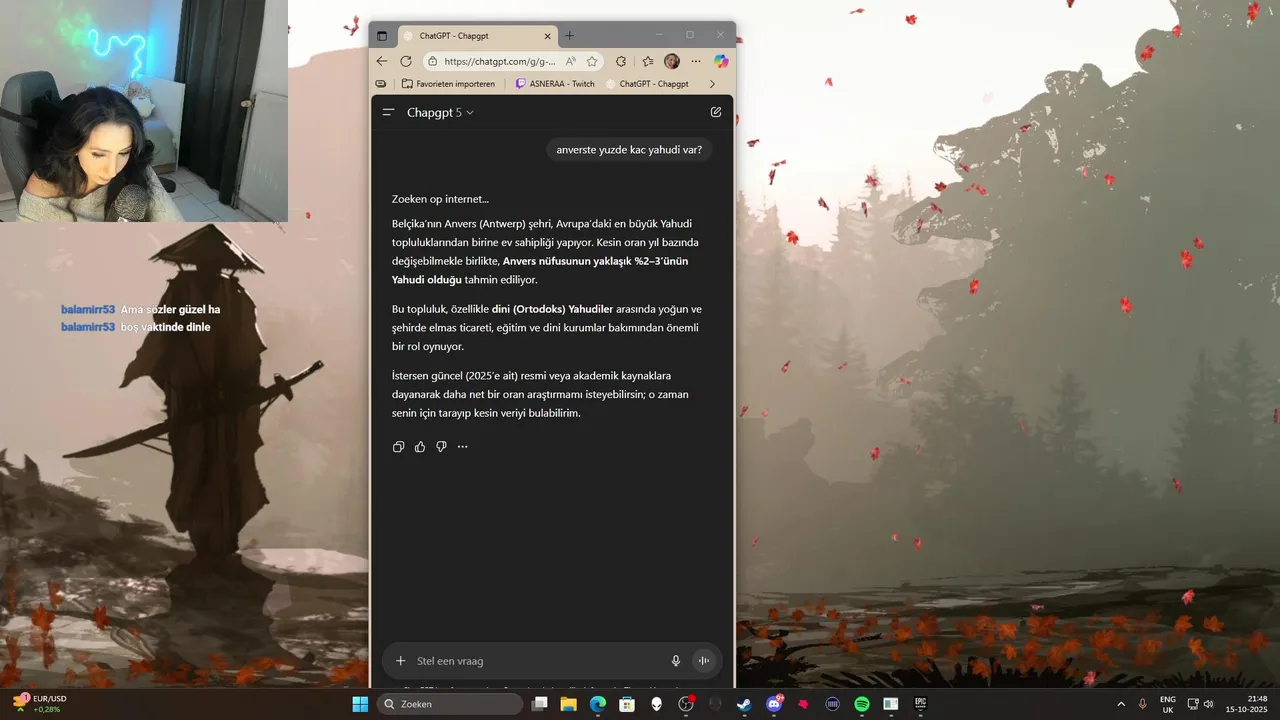This screenshot has width=1280, height=720.
Task: Switch the ENG UK input language
Action: [x=1168, y=704]
